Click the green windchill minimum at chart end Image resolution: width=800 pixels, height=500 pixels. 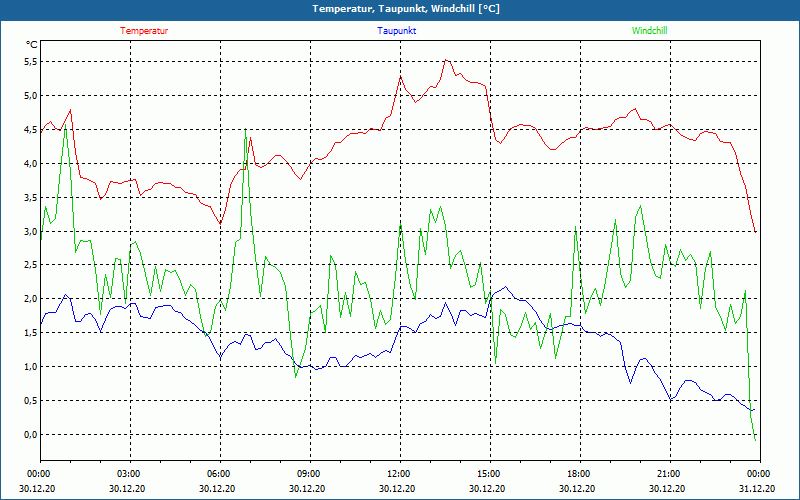tap(755, 440)
